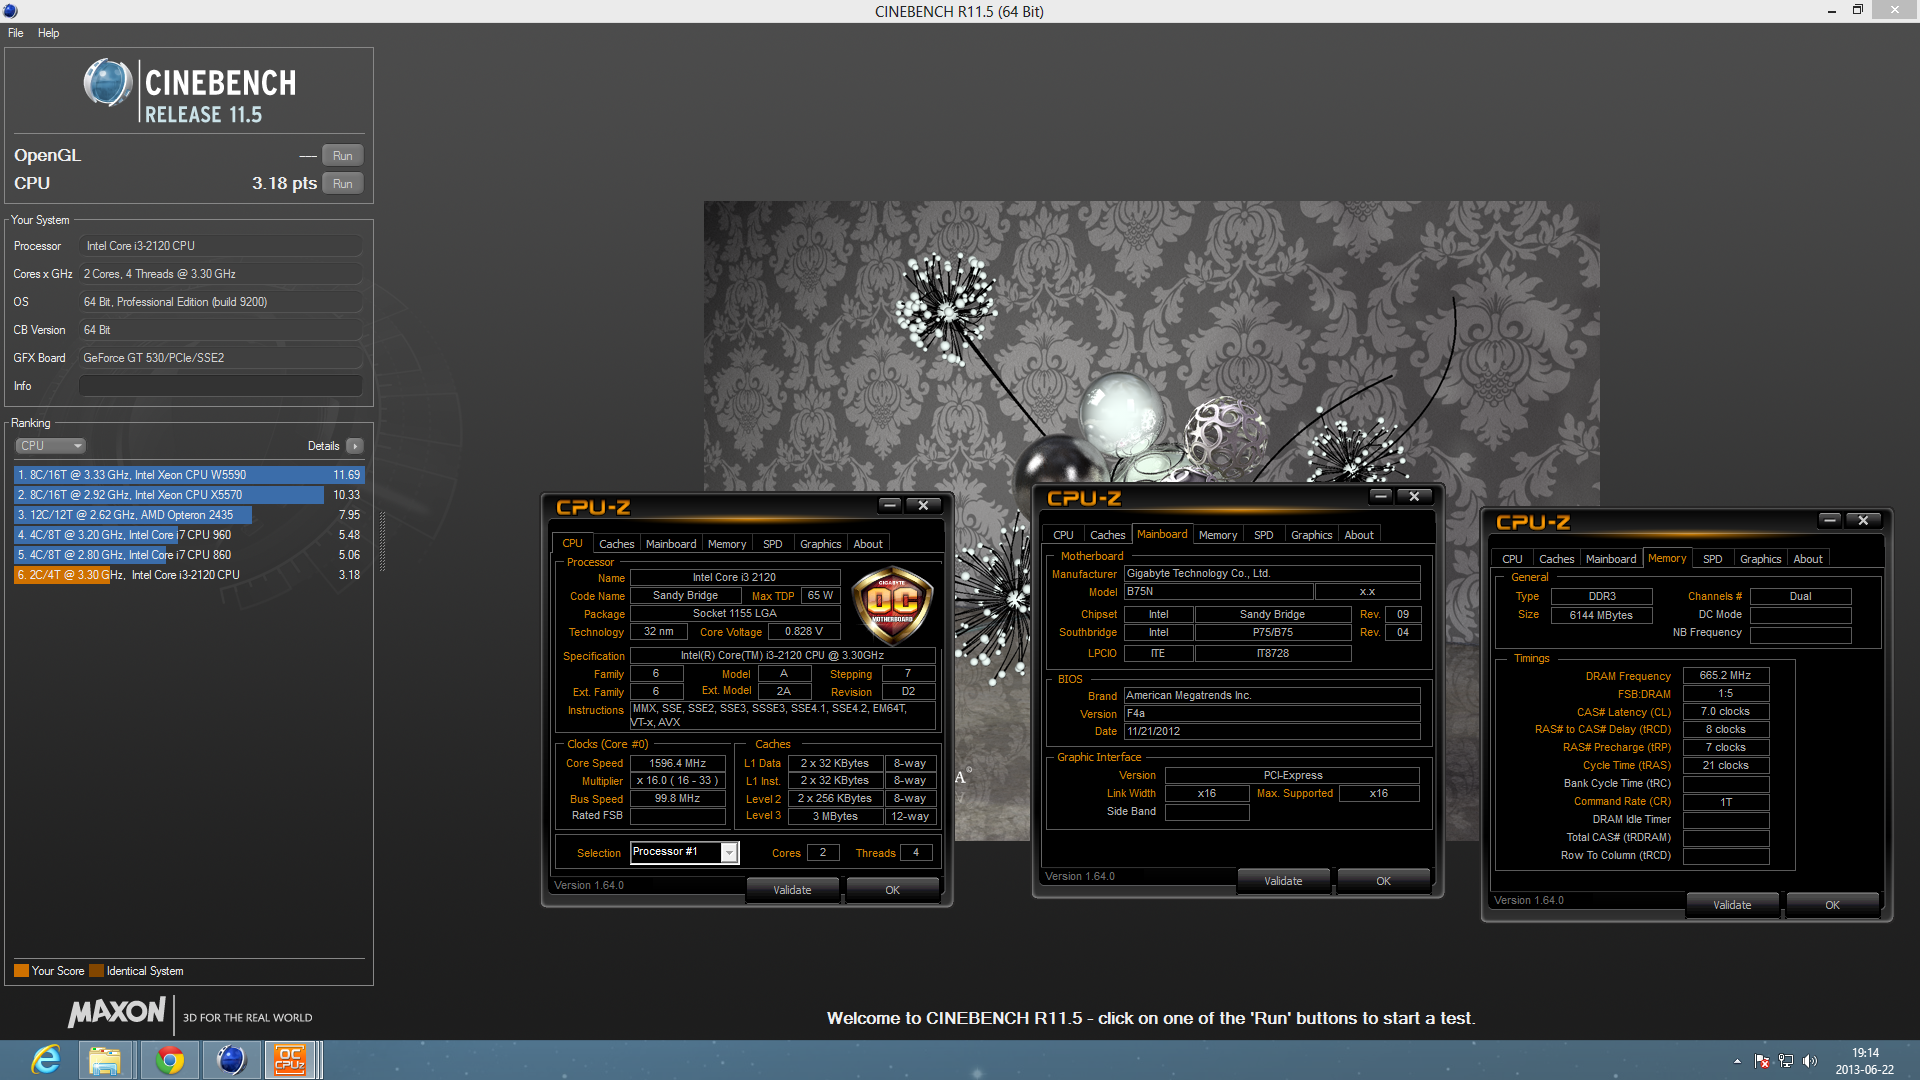Open About tab in first CPU-Z
Viewport: 1920px width, 1080px height.
click(868, 544)
